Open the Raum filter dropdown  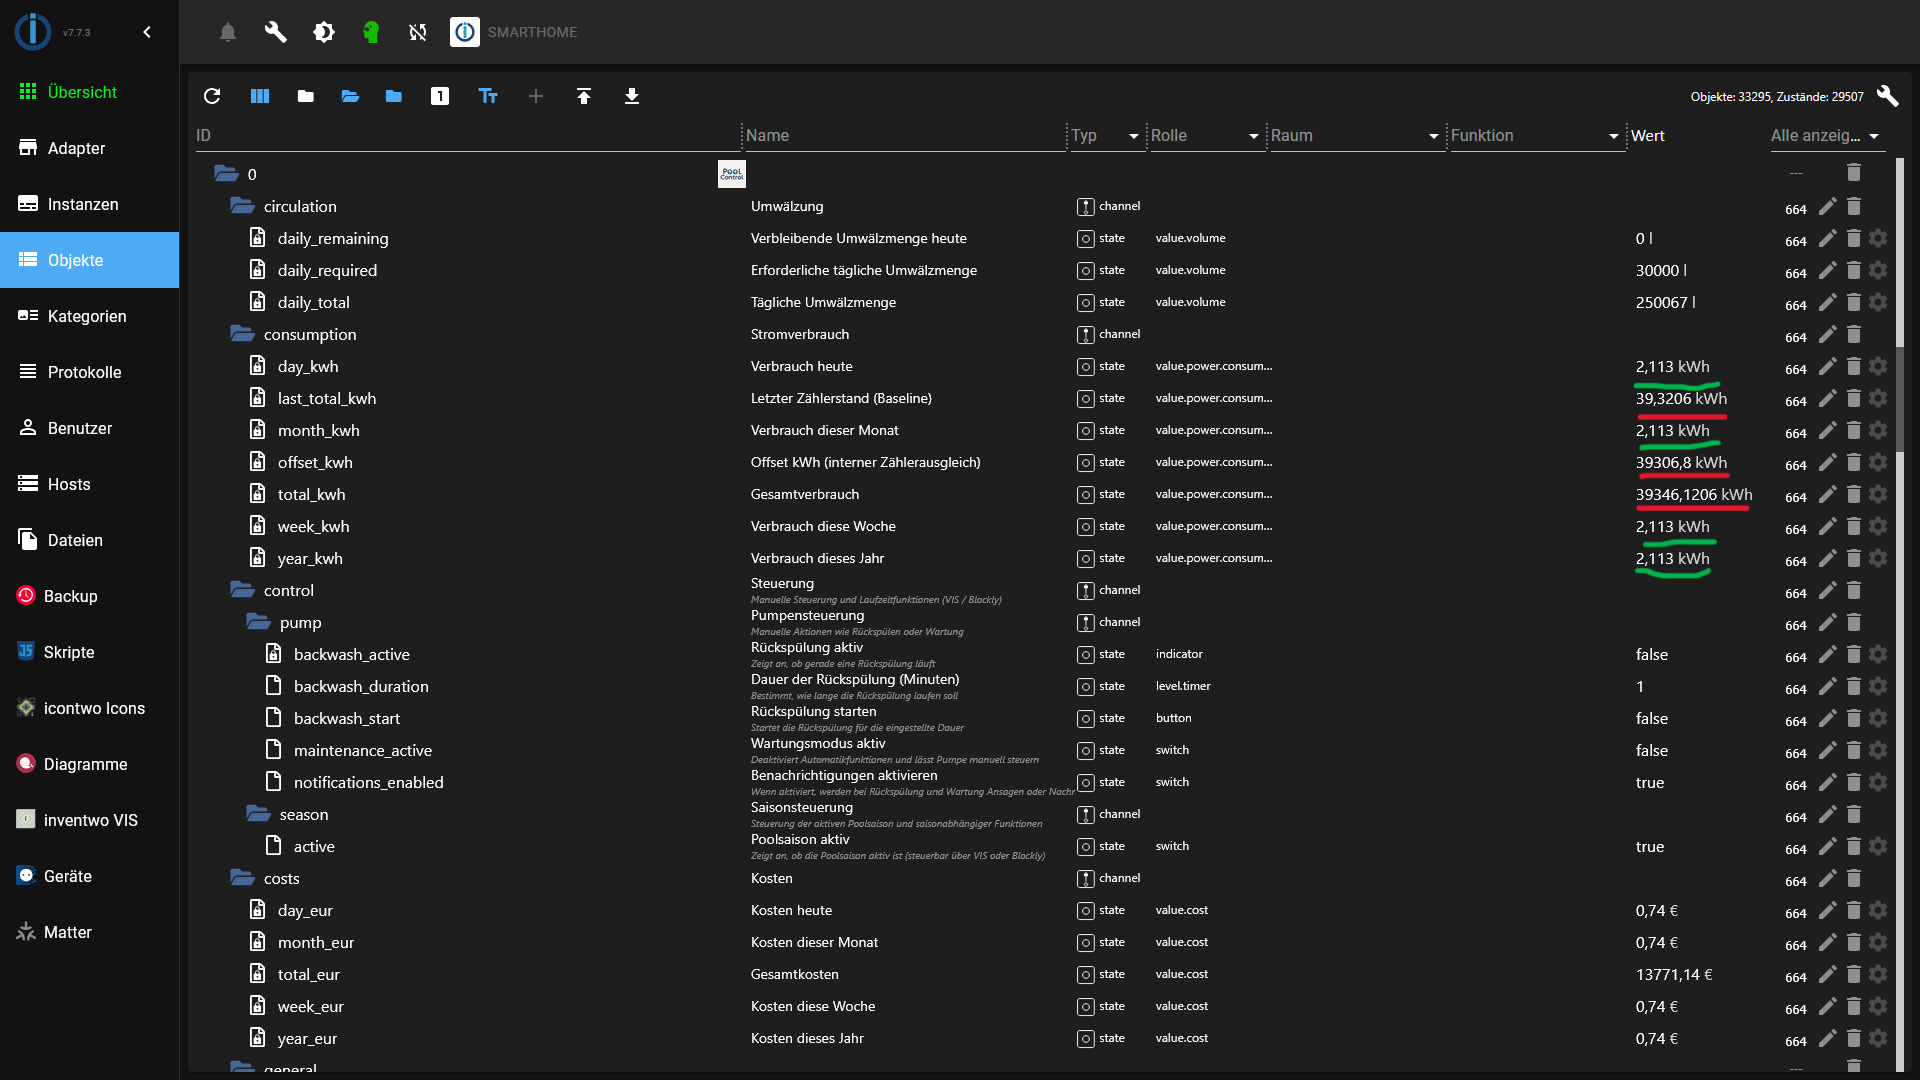click(1354, 136)
